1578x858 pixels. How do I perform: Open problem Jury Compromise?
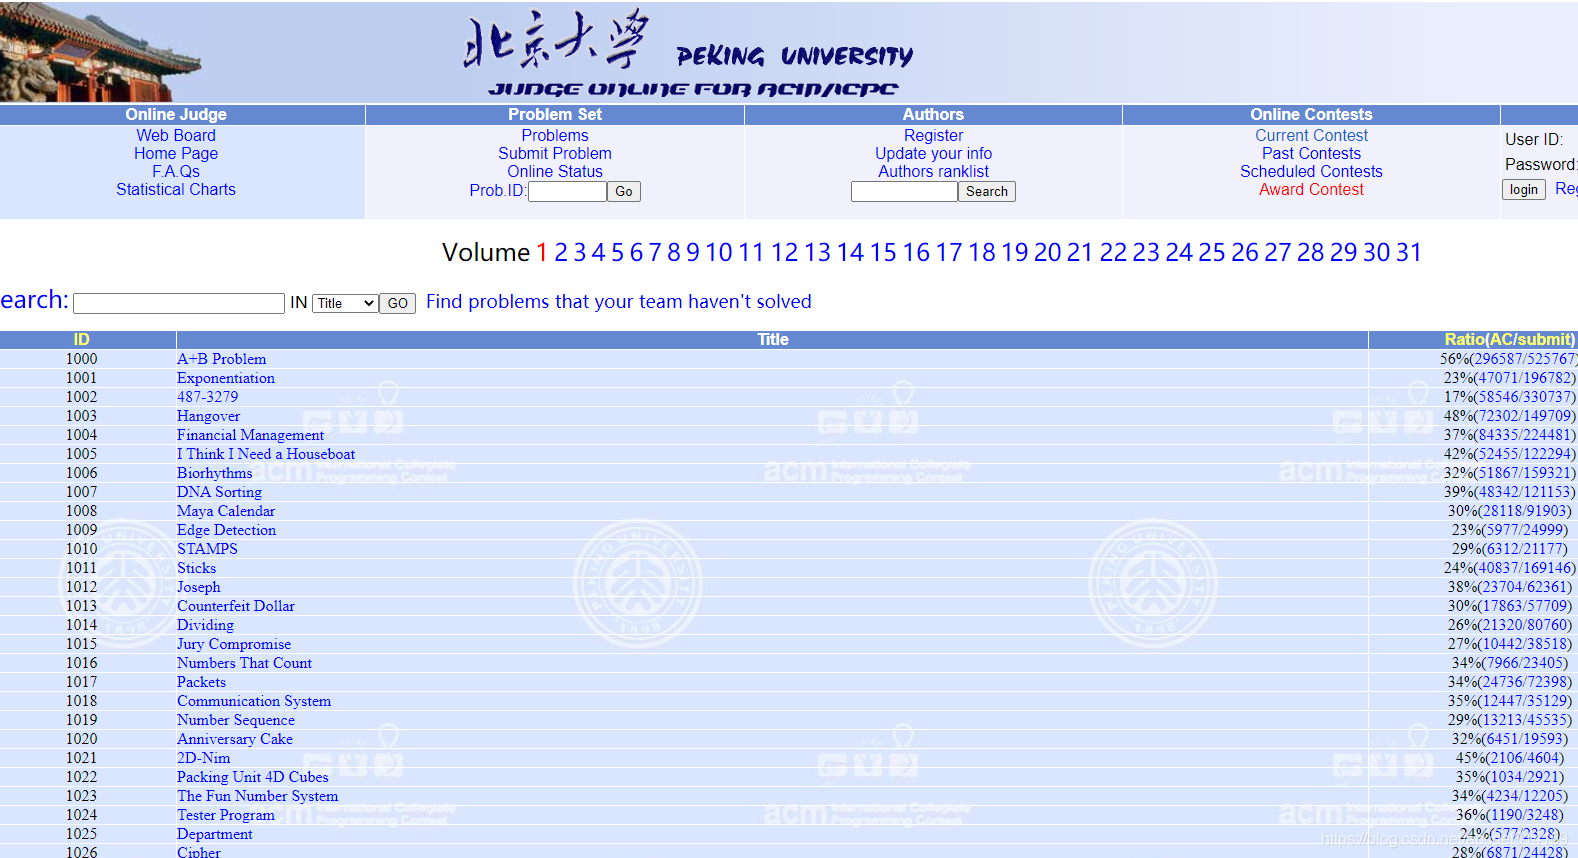234,644
